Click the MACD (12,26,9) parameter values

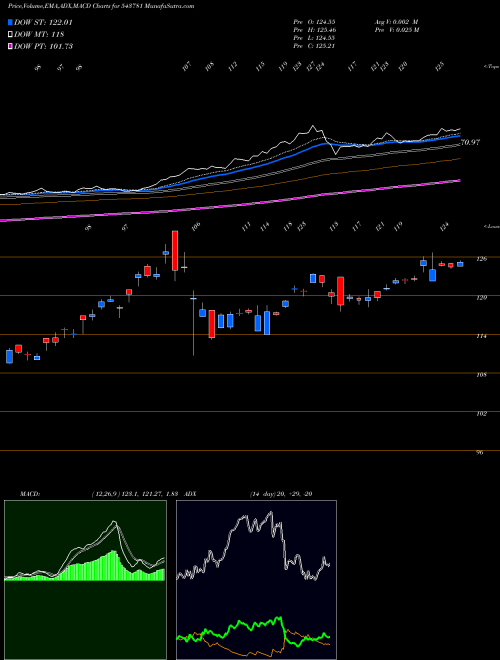(136, 494)
